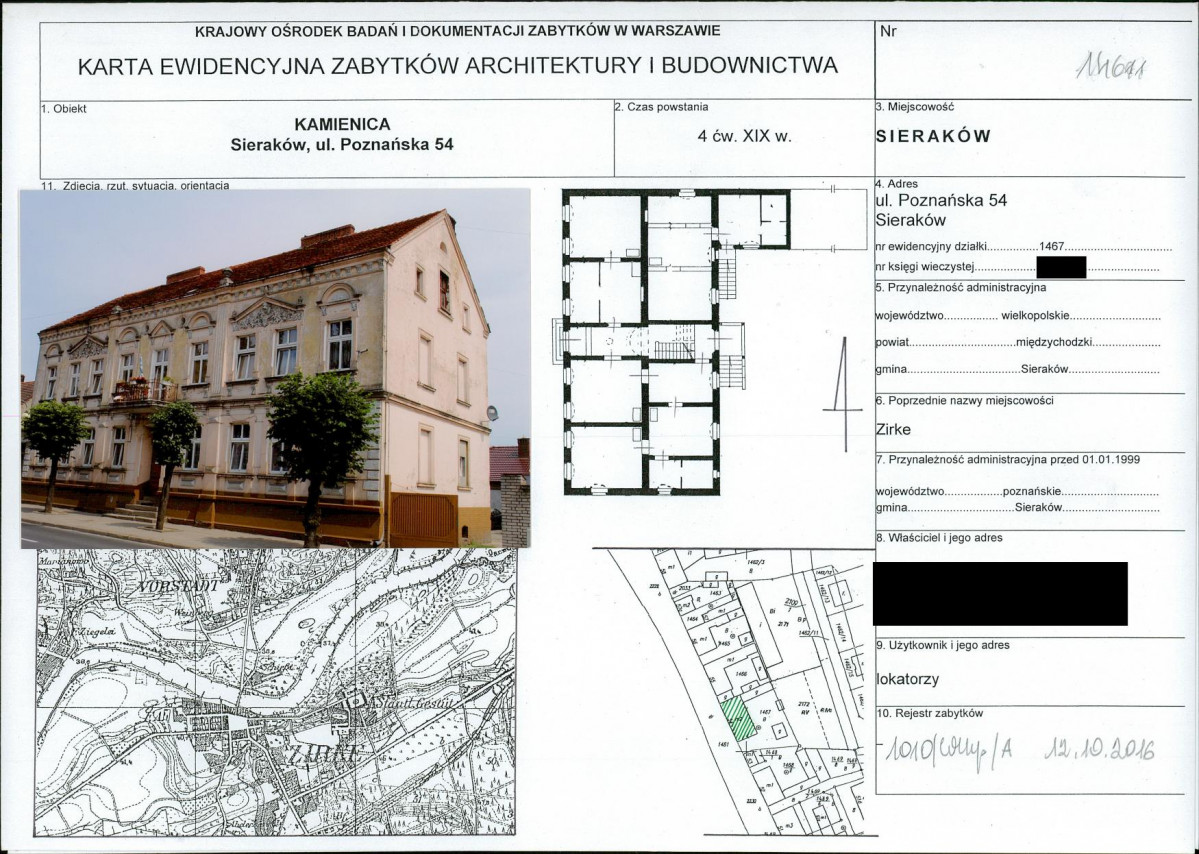Click the former place name 'Zirke'

coord(893,430)
